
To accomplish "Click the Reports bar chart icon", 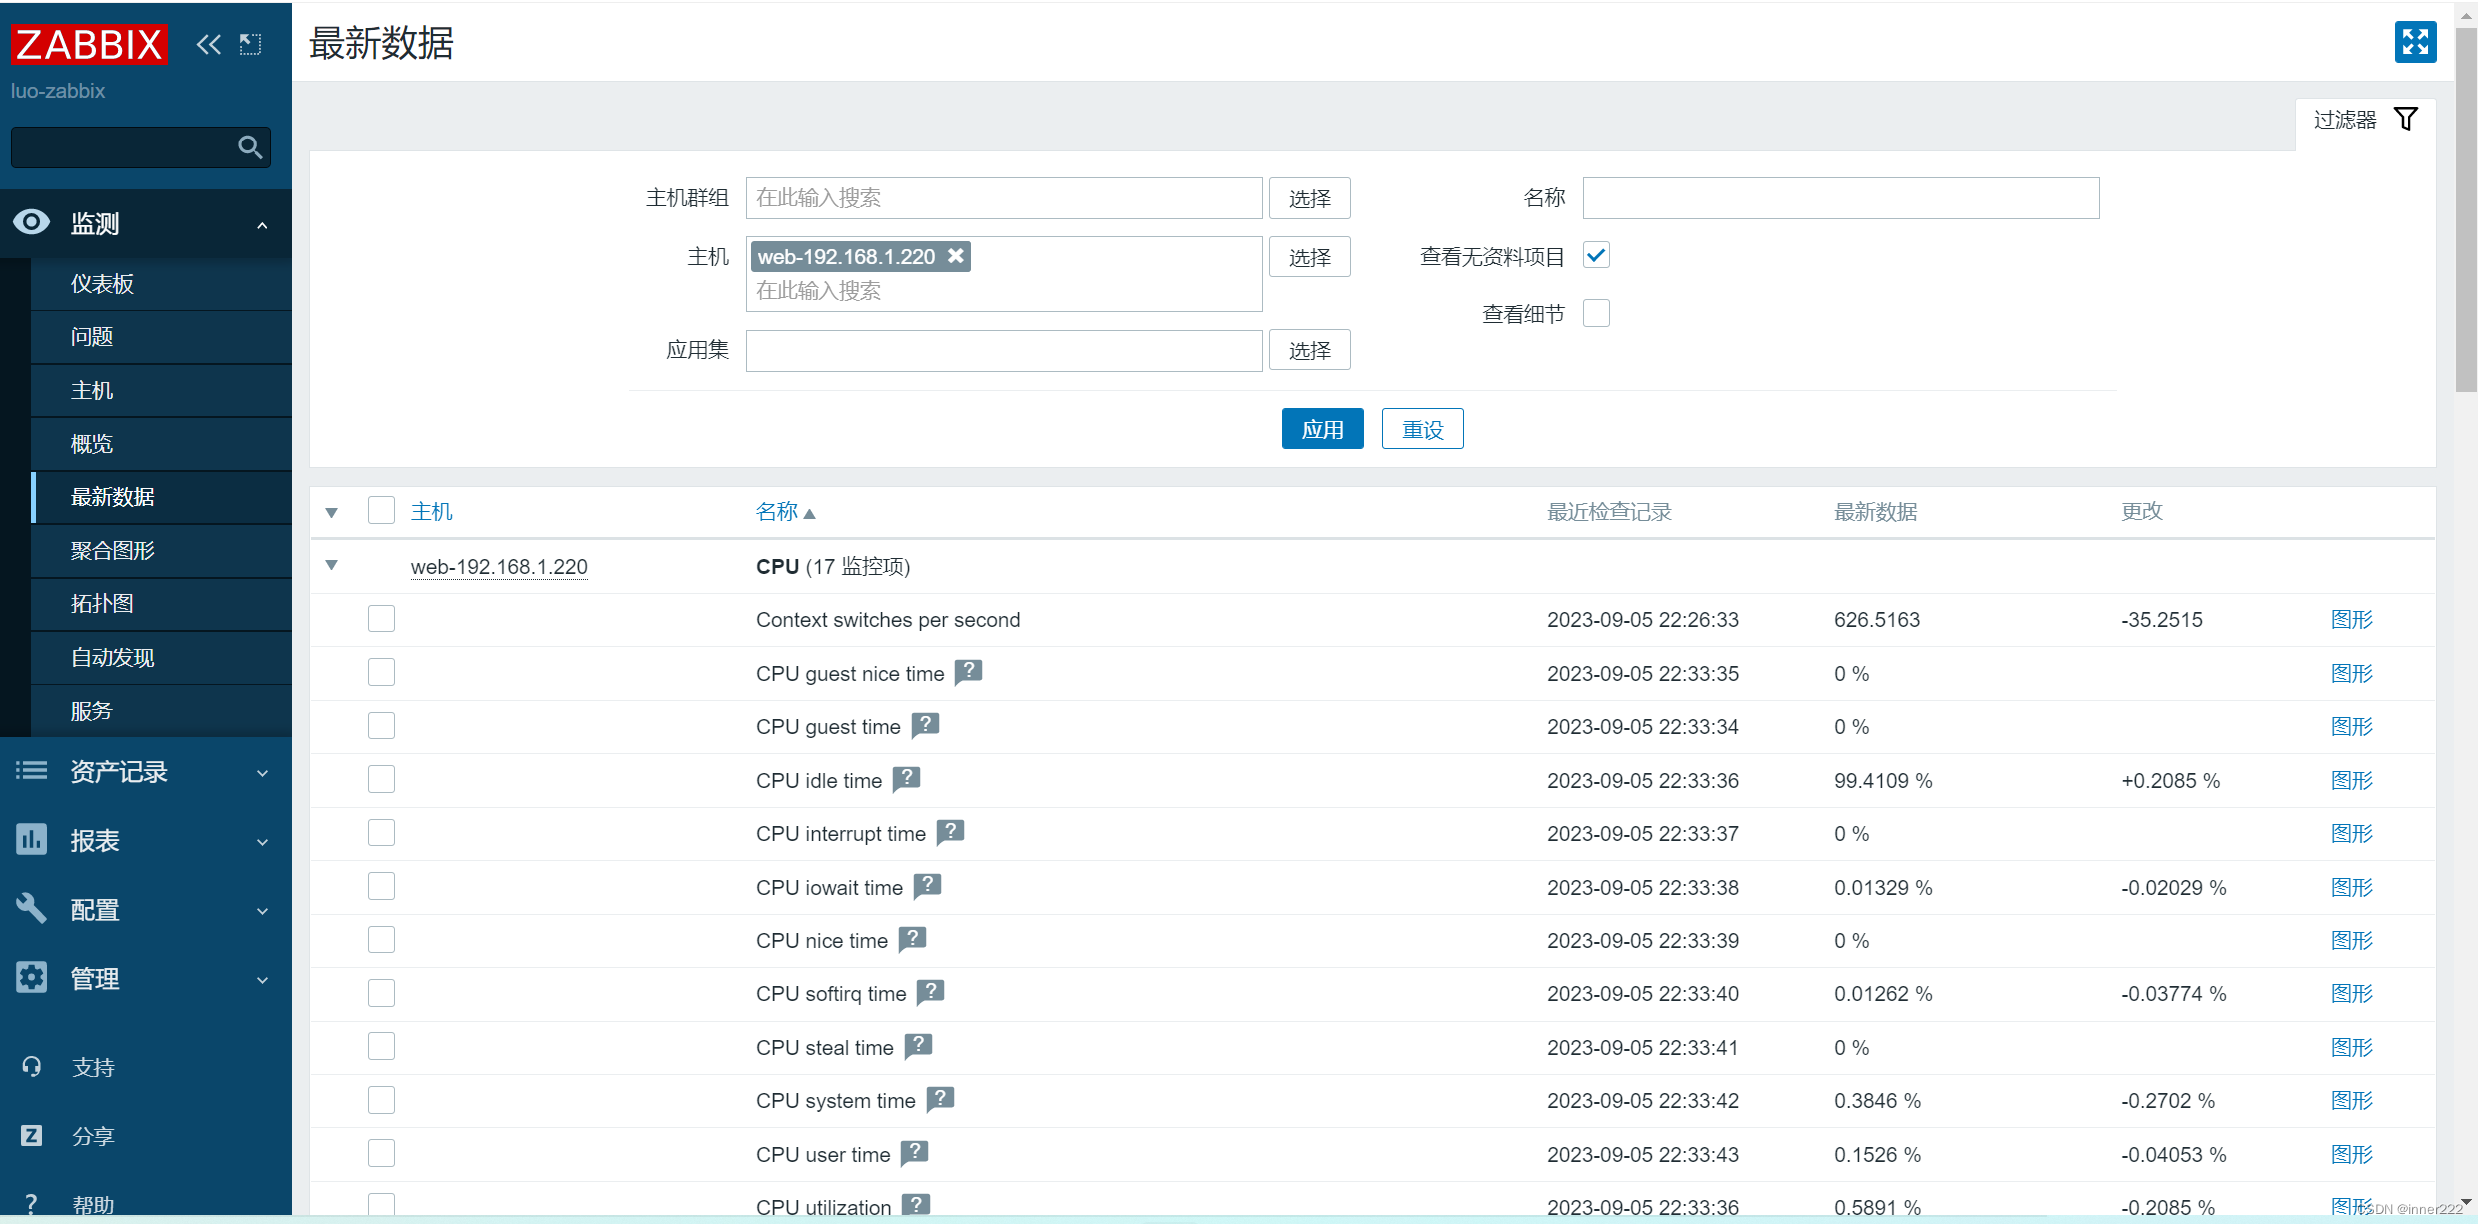I will (32, 839).
